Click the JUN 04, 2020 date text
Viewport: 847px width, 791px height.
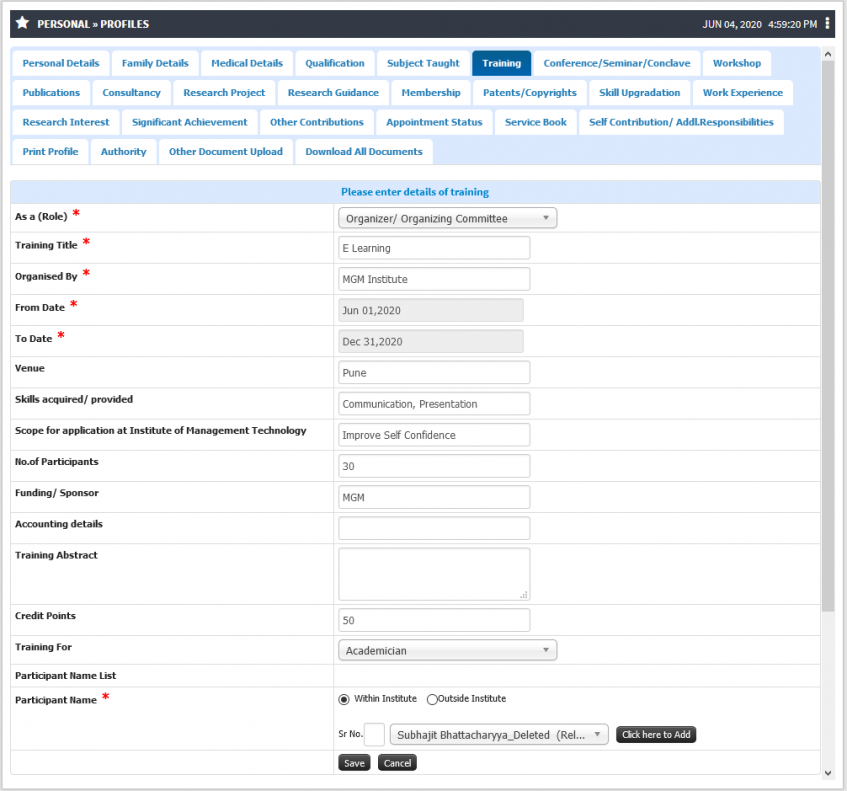click(732, 24)
